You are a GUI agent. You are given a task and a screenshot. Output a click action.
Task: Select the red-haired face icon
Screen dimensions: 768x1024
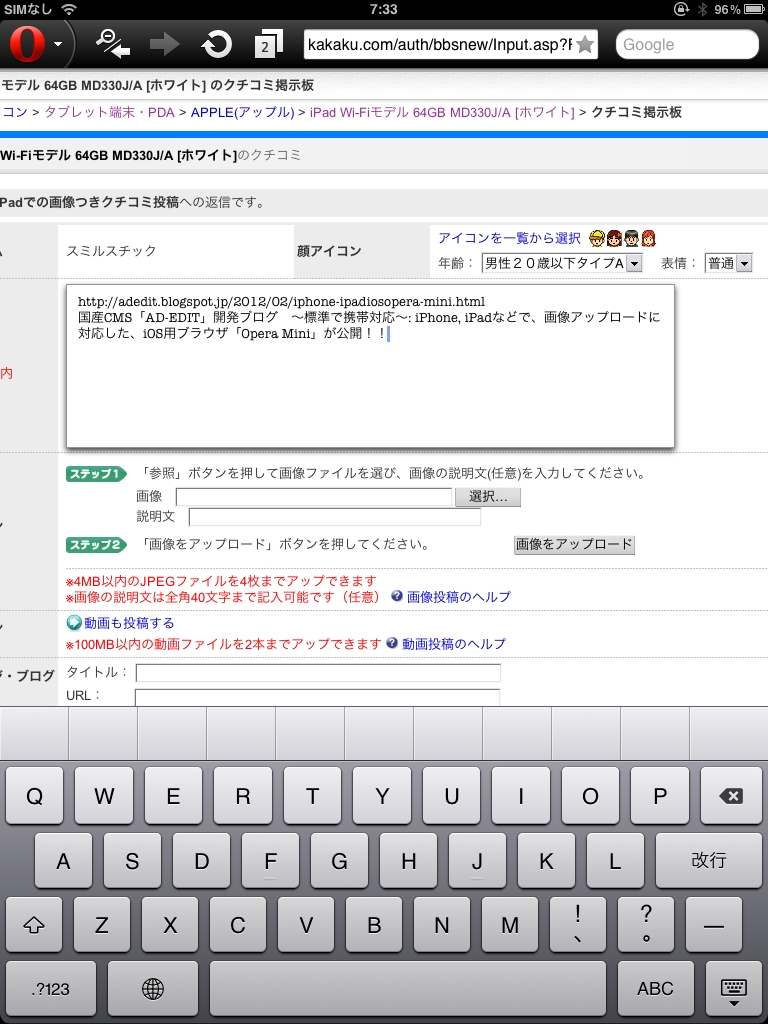[648, 238]
